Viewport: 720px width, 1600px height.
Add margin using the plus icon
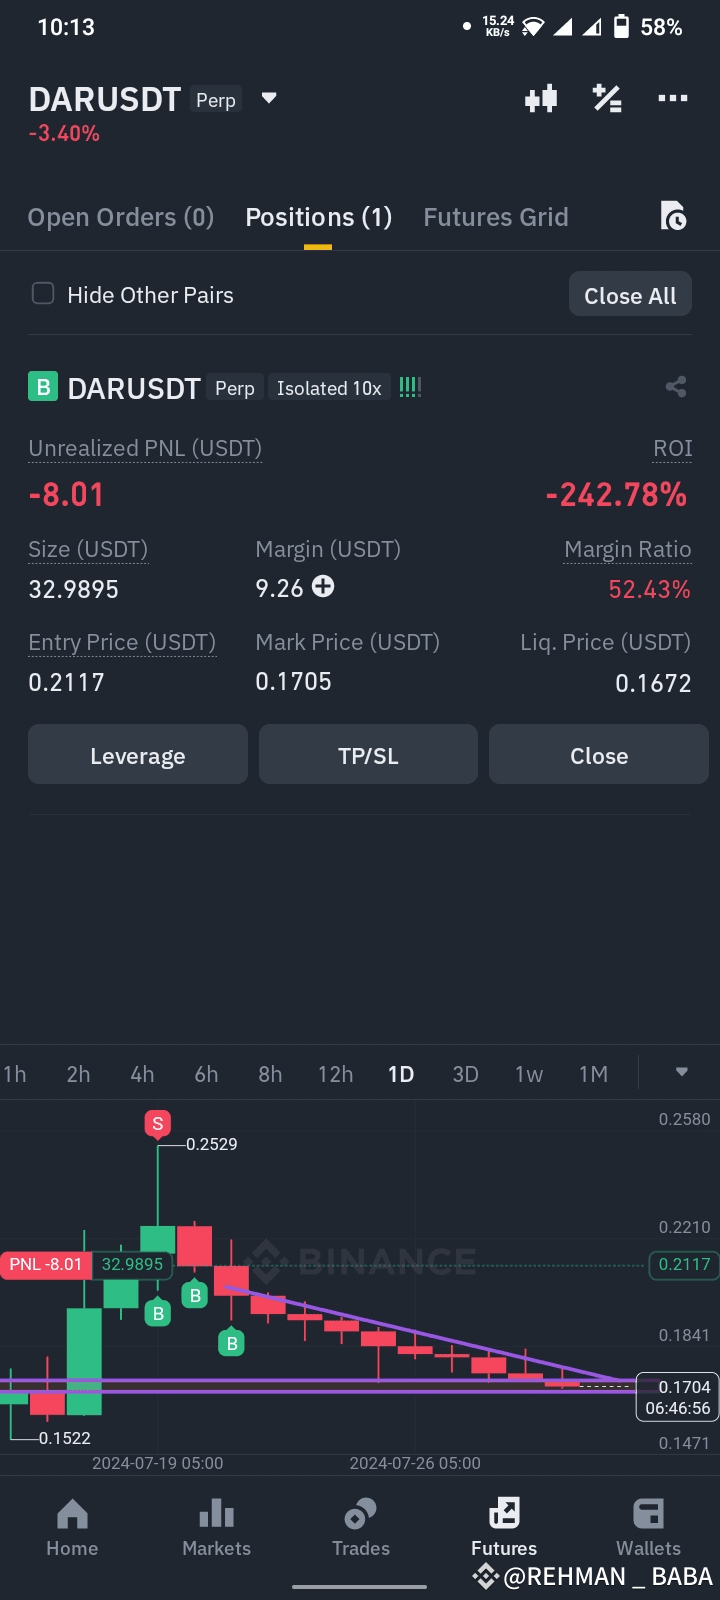tap(323, 587)
